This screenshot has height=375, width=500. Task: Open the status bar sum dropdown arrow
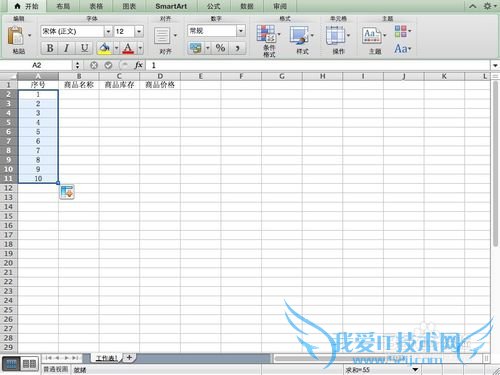[415, 369]
